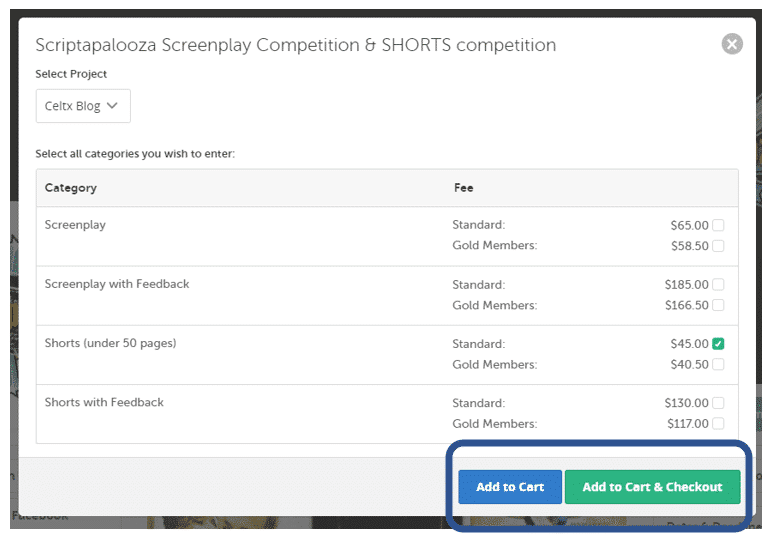
Task: Open the Celtx Blog project dropdown
Action: [83, 106]
